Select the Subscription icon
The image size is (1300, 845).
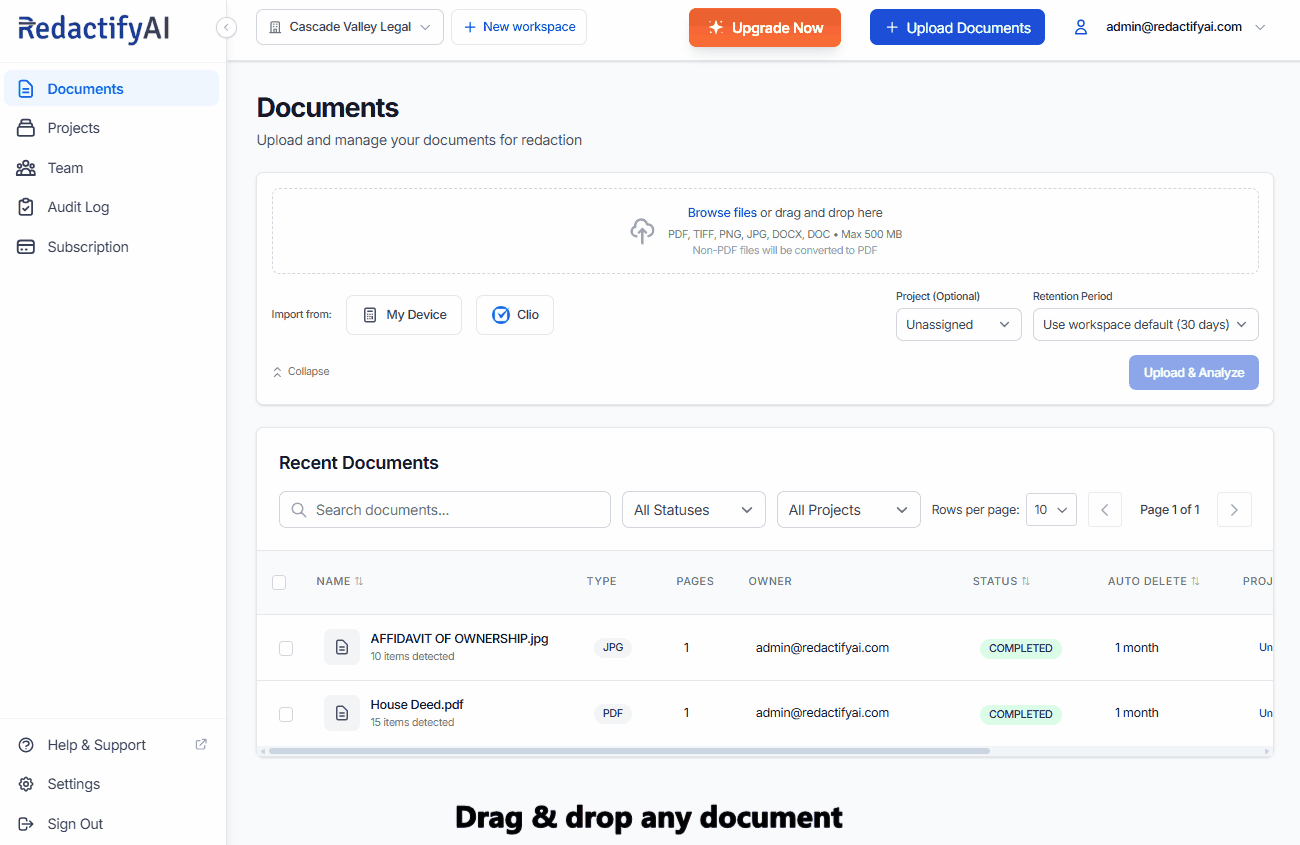coord(25,246)
